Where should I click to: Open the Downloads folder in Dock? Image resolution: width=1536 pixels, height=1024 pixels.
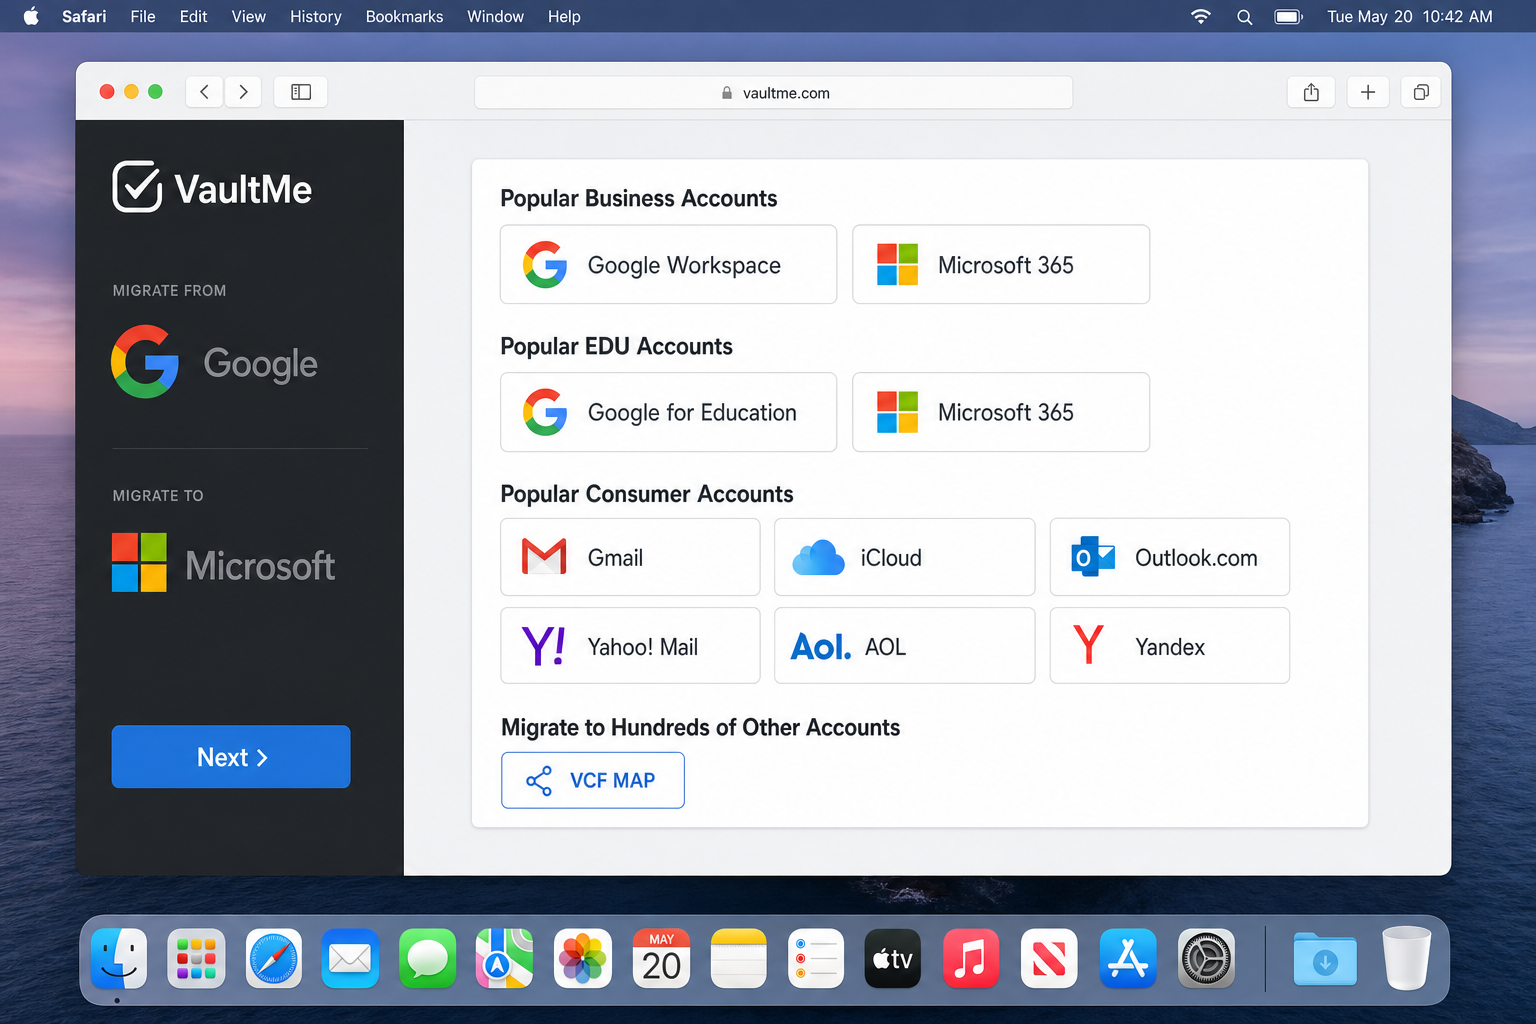point(1325,958)
